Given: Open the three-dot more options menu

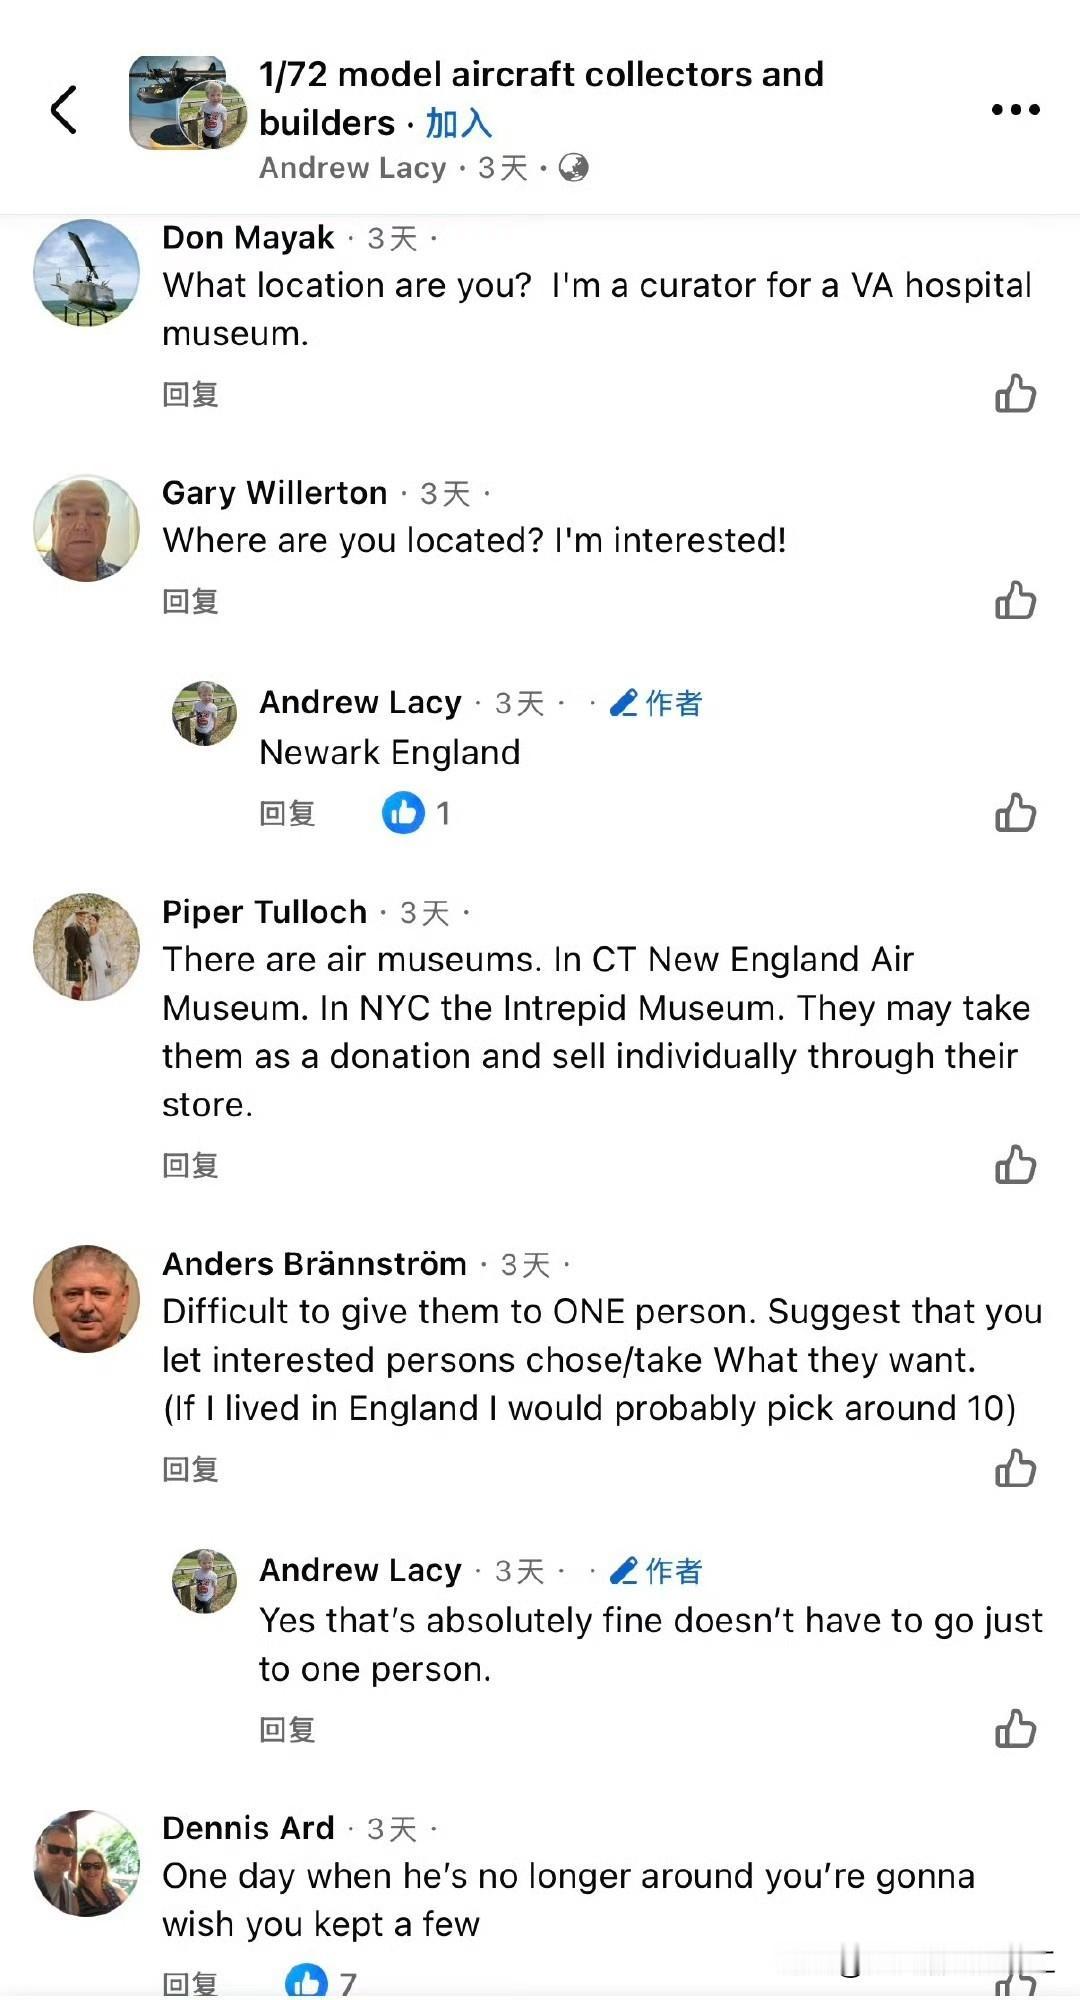Looking at the screenshot, I should click(x=1015, y=109).
